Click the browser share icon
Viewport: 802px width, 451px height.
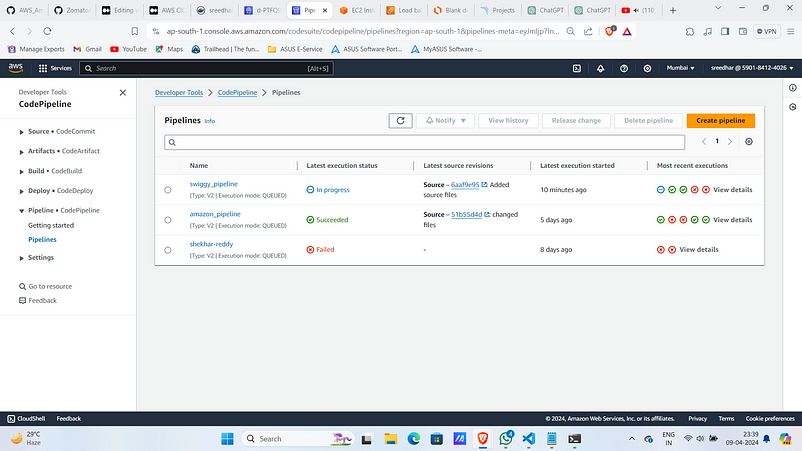[x=588, y=31]
